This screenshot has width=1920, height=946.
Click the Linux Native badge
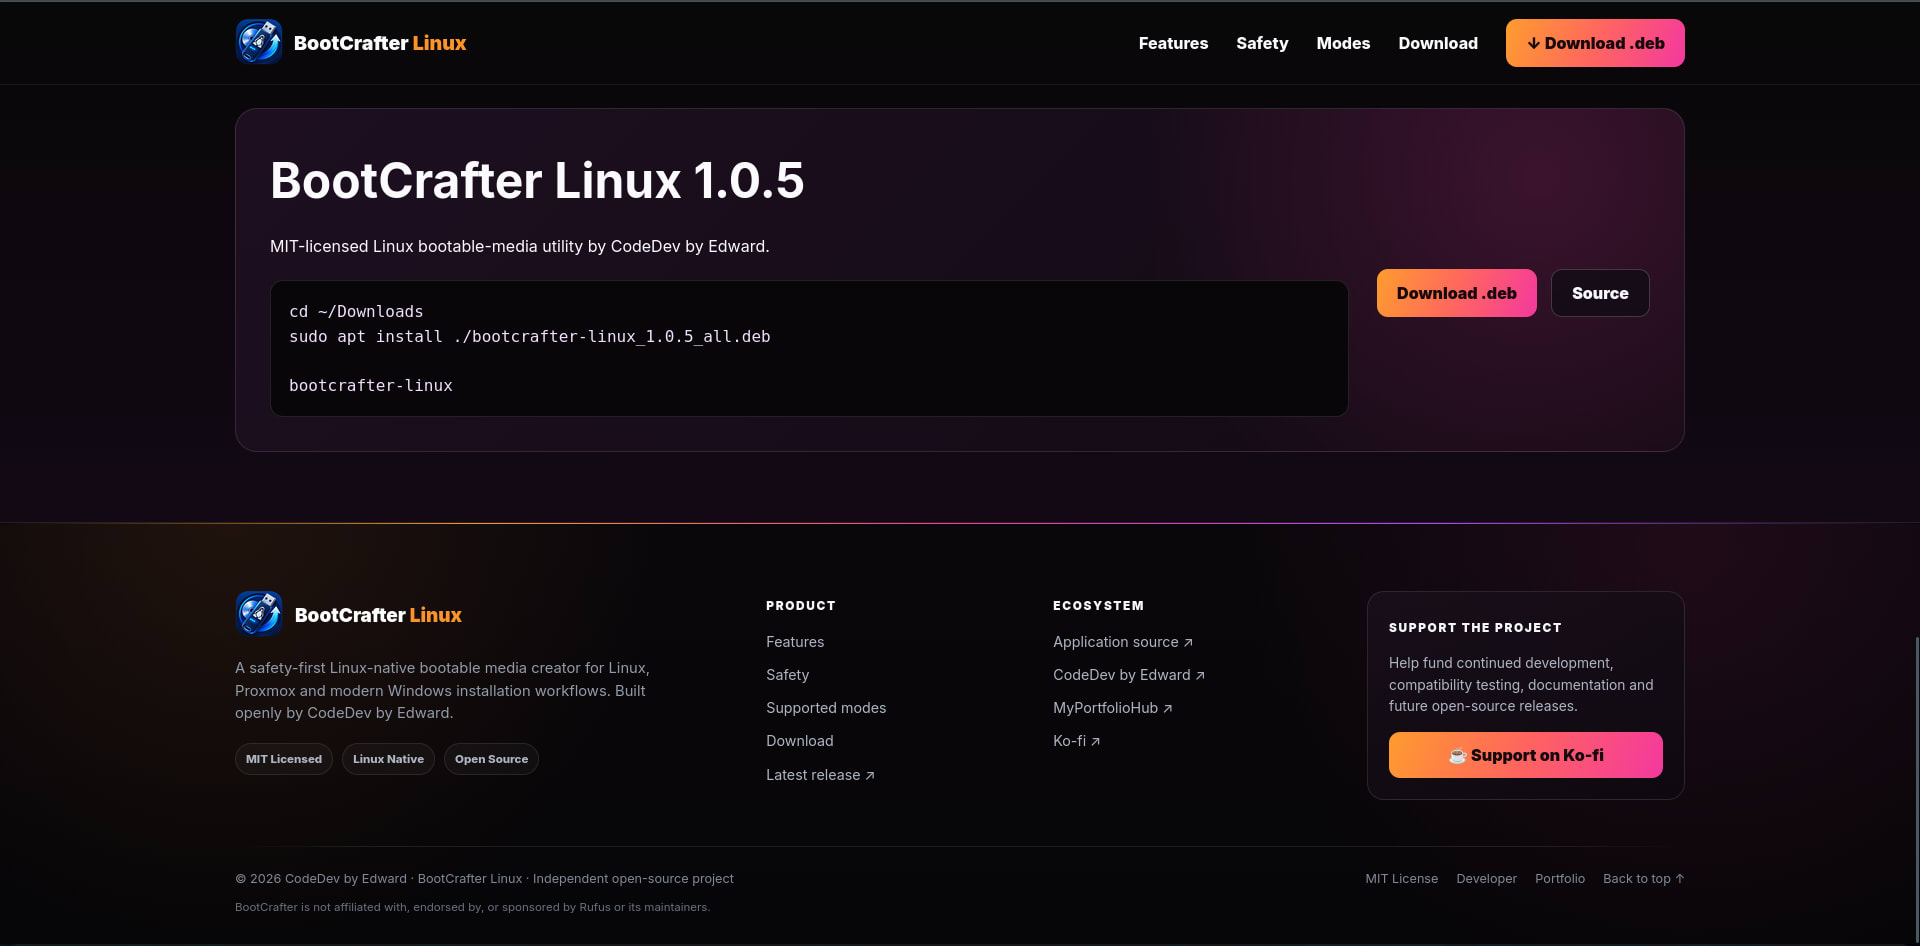pos(388,759)
